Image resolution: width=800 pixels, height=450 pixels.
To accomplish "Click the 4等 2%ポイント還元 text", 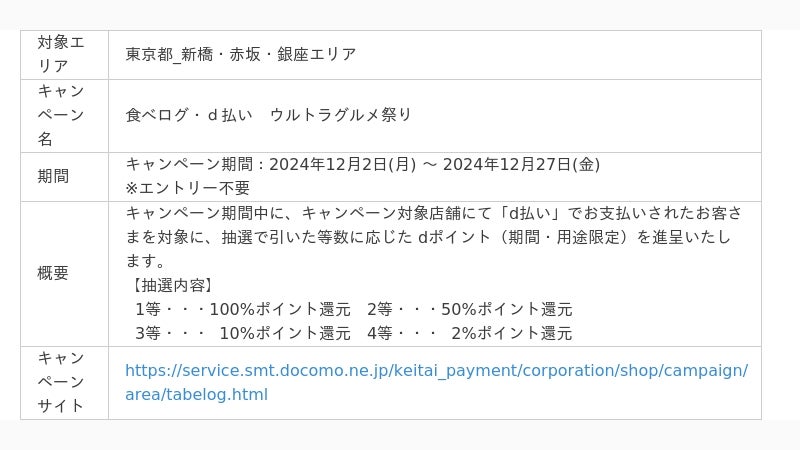I will [x=470, y=333].
